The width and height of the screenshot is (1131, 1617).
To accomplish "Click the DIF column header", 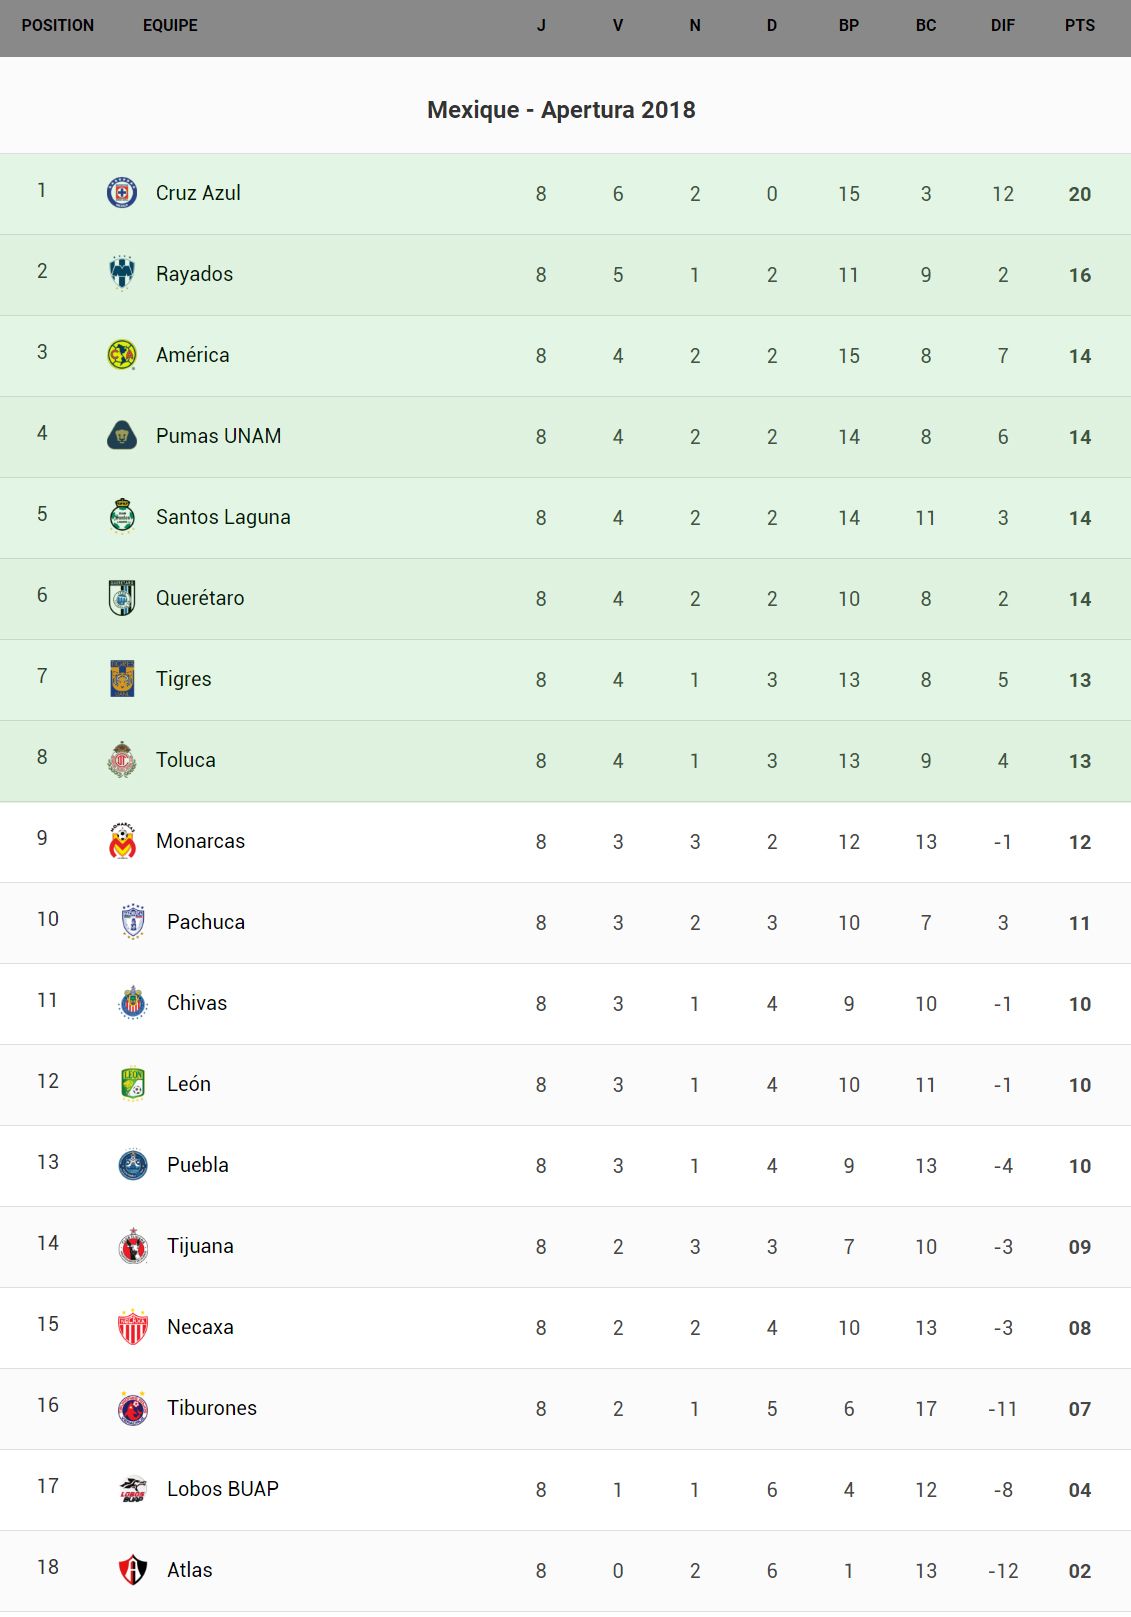I will (1002, 26).
